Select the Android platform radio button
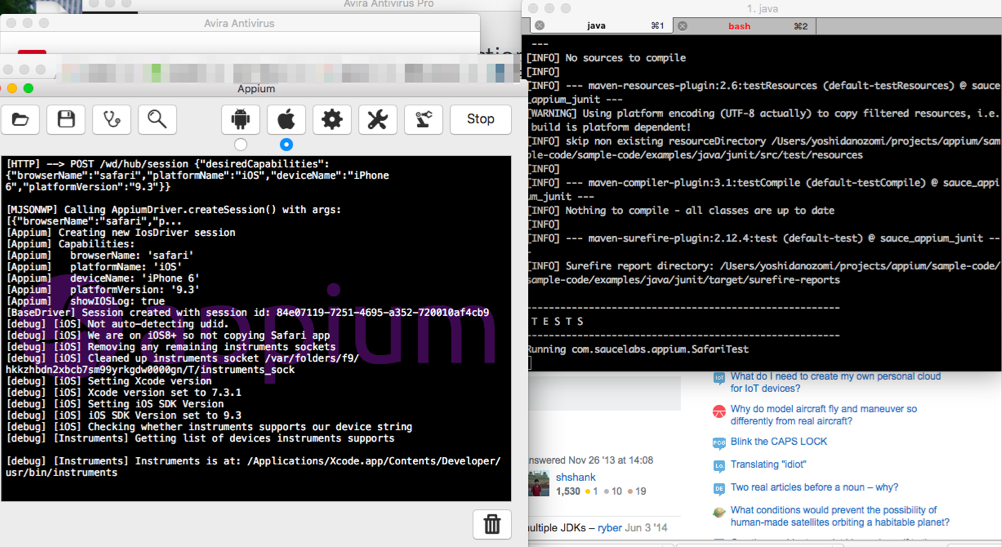This screenshot has height=547, width=1002. (x=240, y=144)
